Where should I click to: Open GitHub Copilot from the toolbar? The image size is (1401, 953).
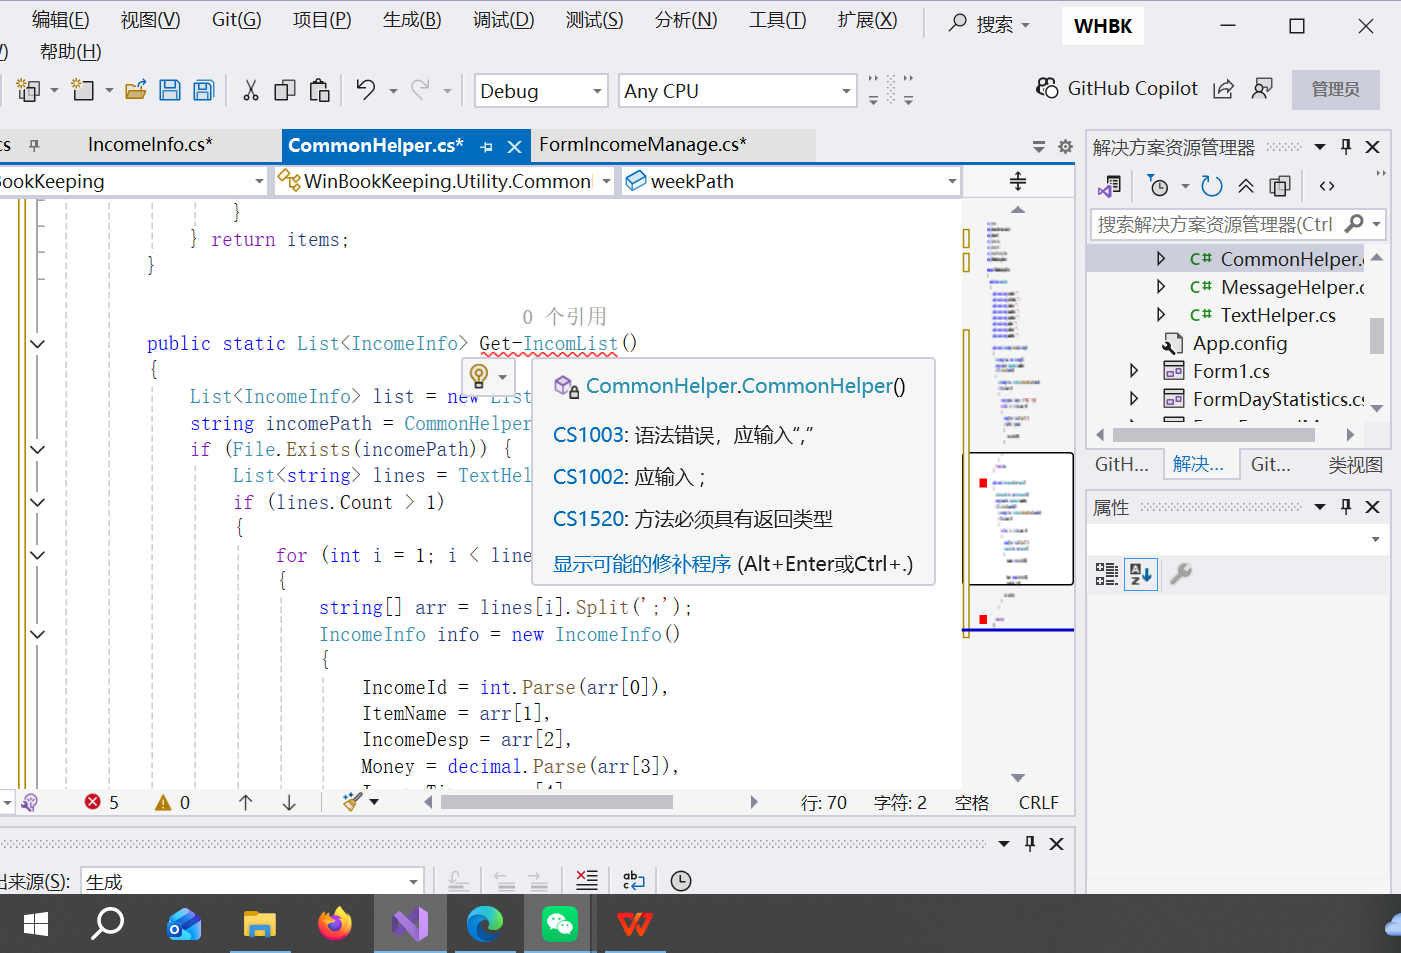pyautogui.click(x=1116, y=89)
